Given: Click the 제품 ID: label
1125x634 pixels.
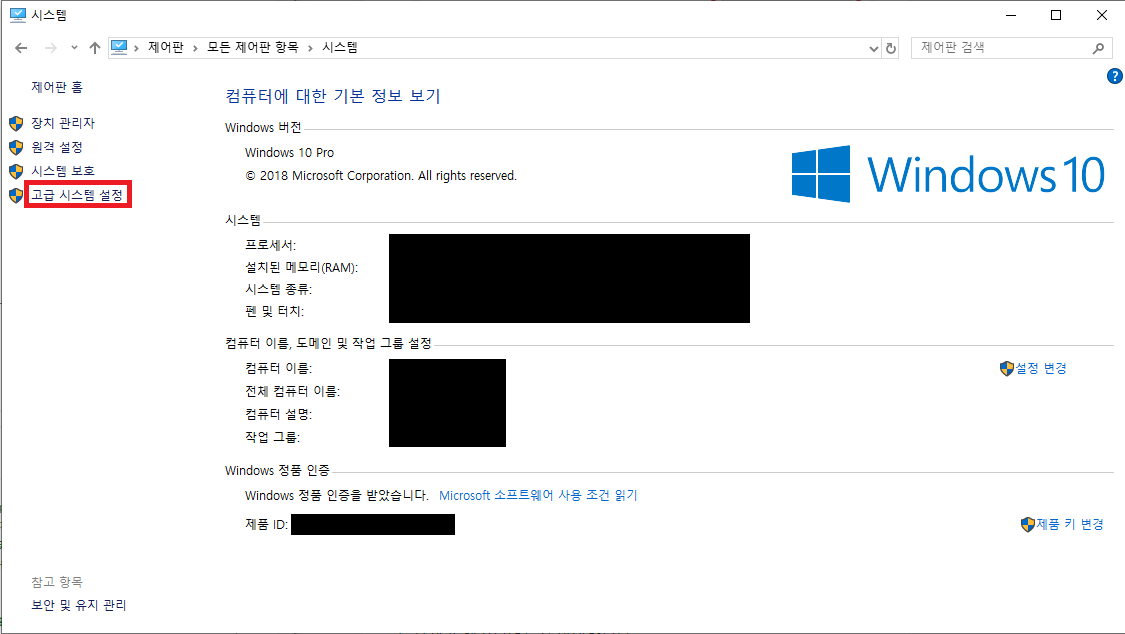Looking at the screenshot, I should click(x=266, y=524).
